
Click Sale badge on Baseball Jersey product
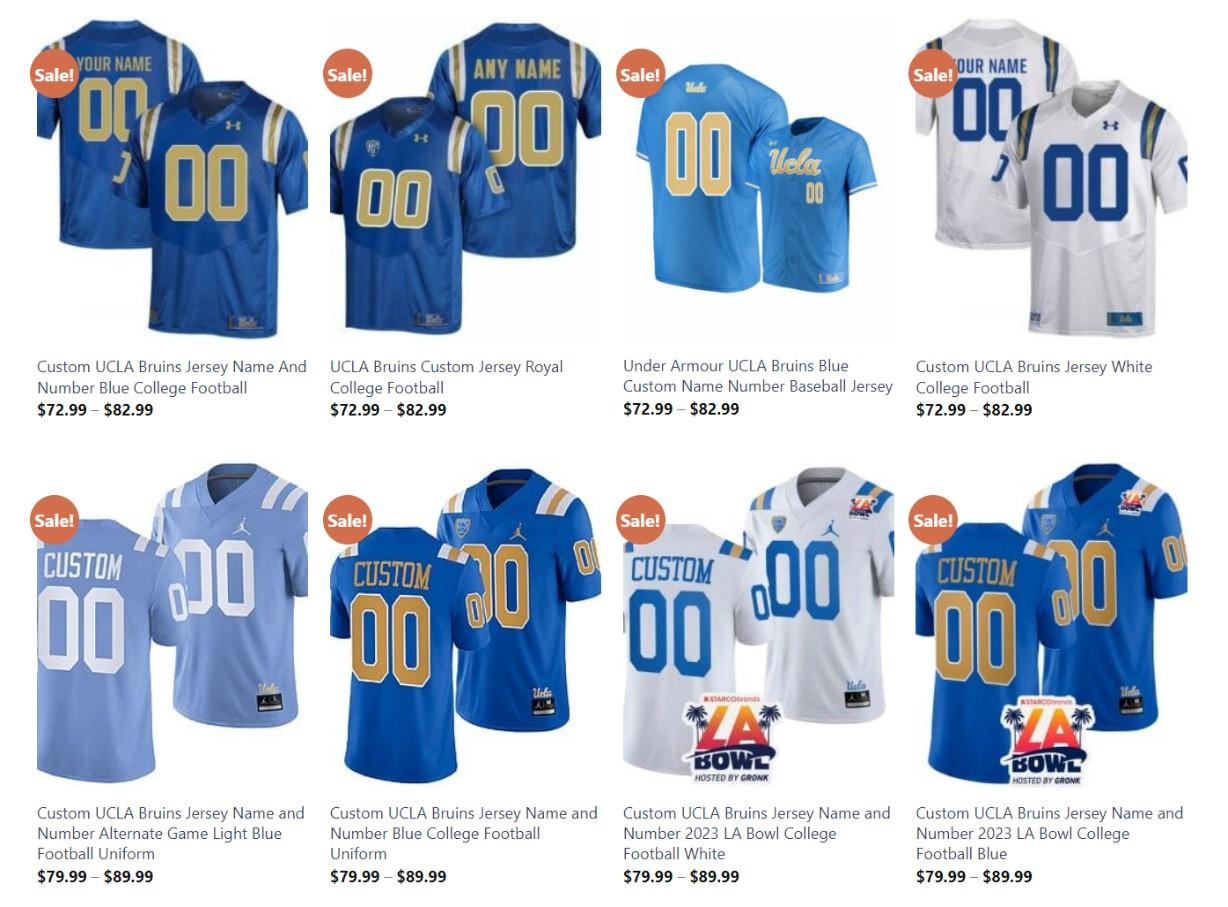tap(641, 74)
